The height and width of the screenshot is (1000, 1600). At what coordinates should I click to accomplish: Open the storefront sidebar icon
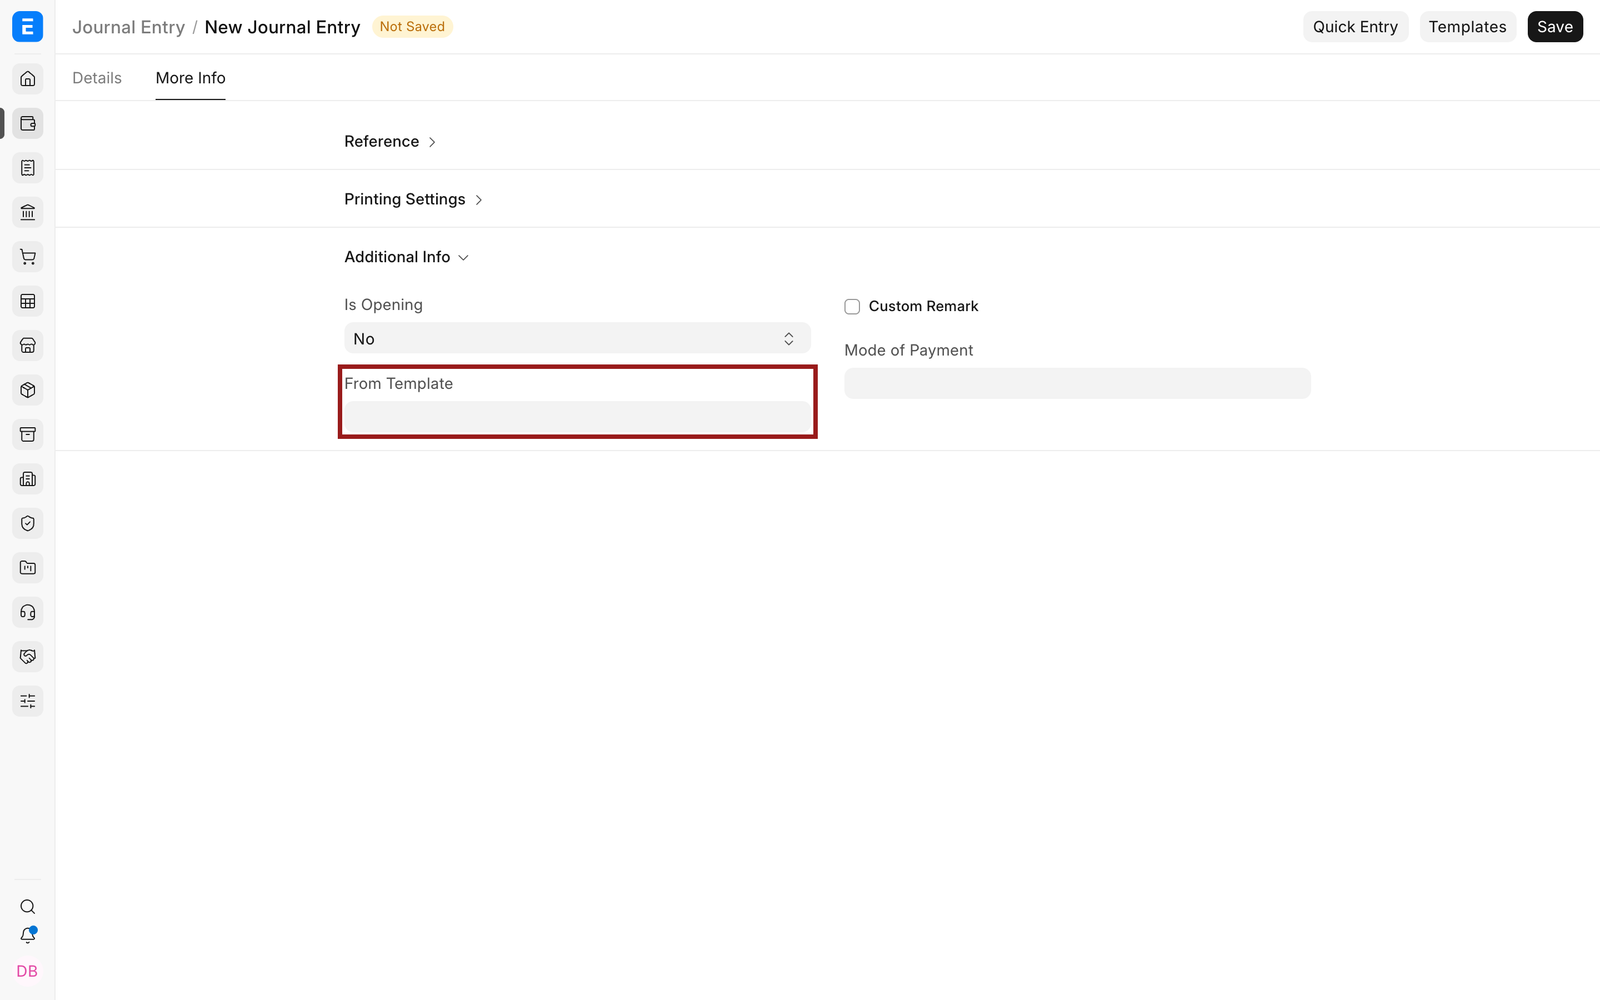point(28,346)
